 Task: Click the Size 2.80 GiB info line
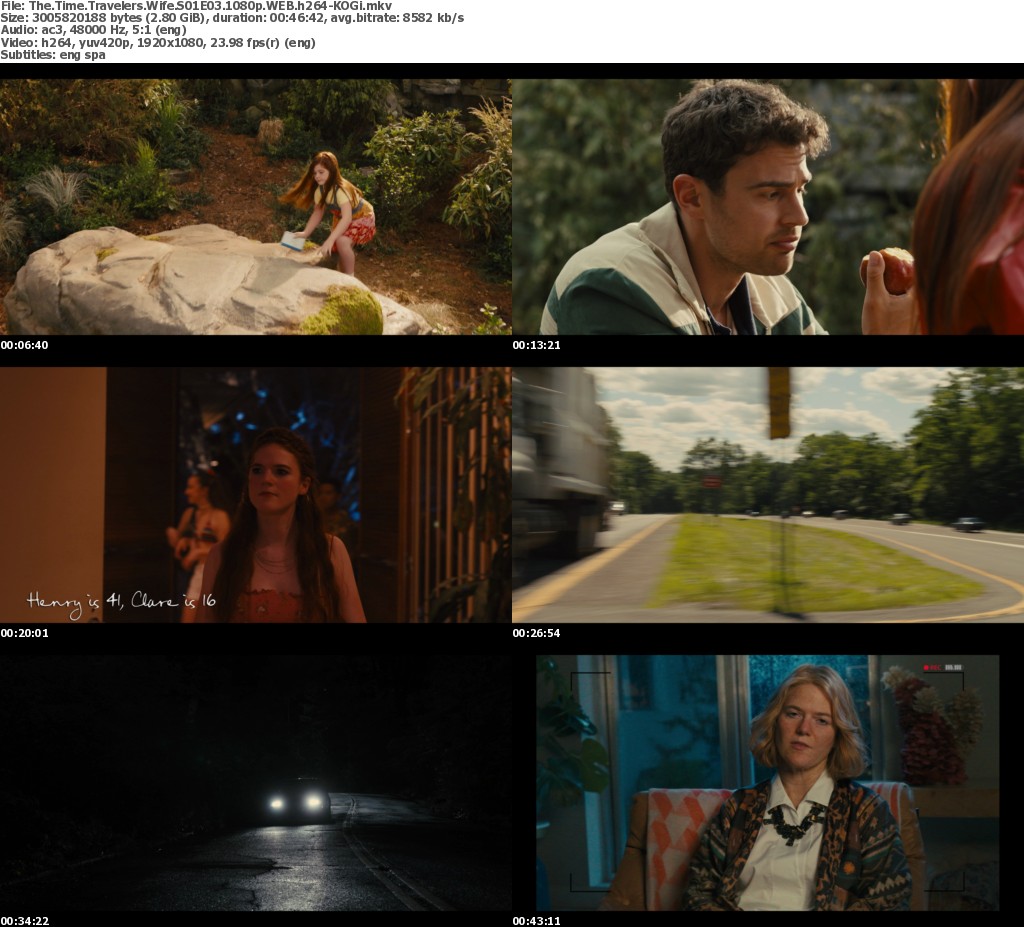tap(232, 18)
